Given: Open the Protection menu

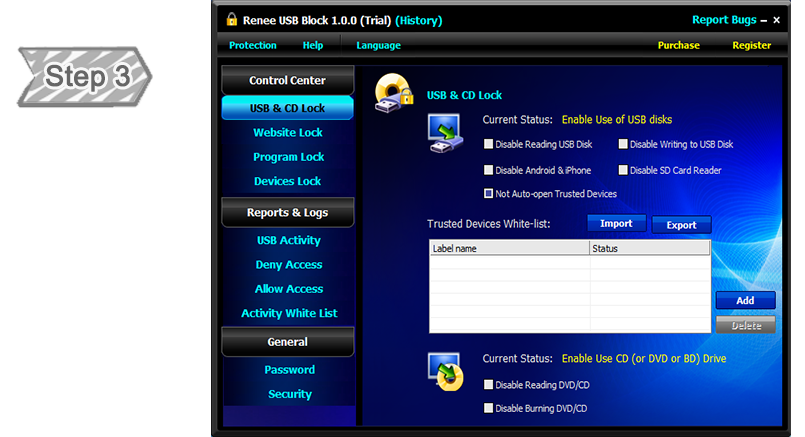Looking at the screenshot, I should (x=253, y=45).
